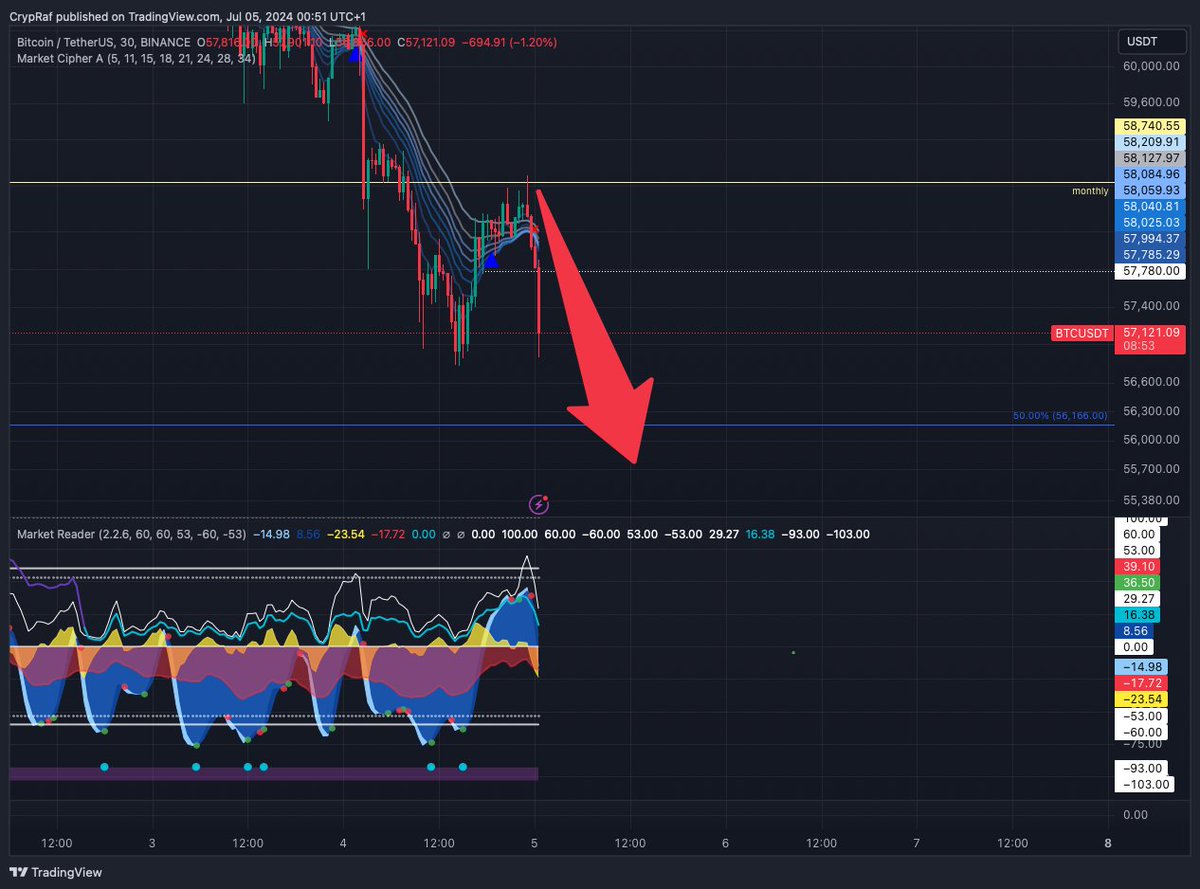Select the monthly level label
Viewport: 1200px width, 889px height.
pos(1089,191)
